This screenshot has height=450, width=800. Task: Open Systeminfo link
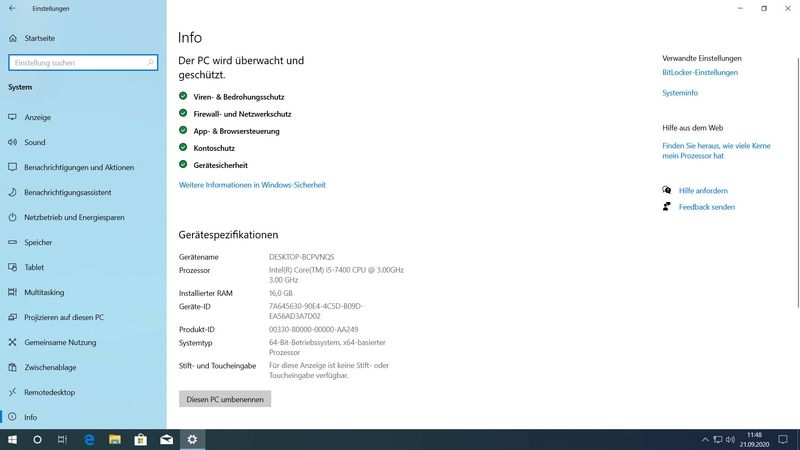pyautogui.click(x=680, y=93)
